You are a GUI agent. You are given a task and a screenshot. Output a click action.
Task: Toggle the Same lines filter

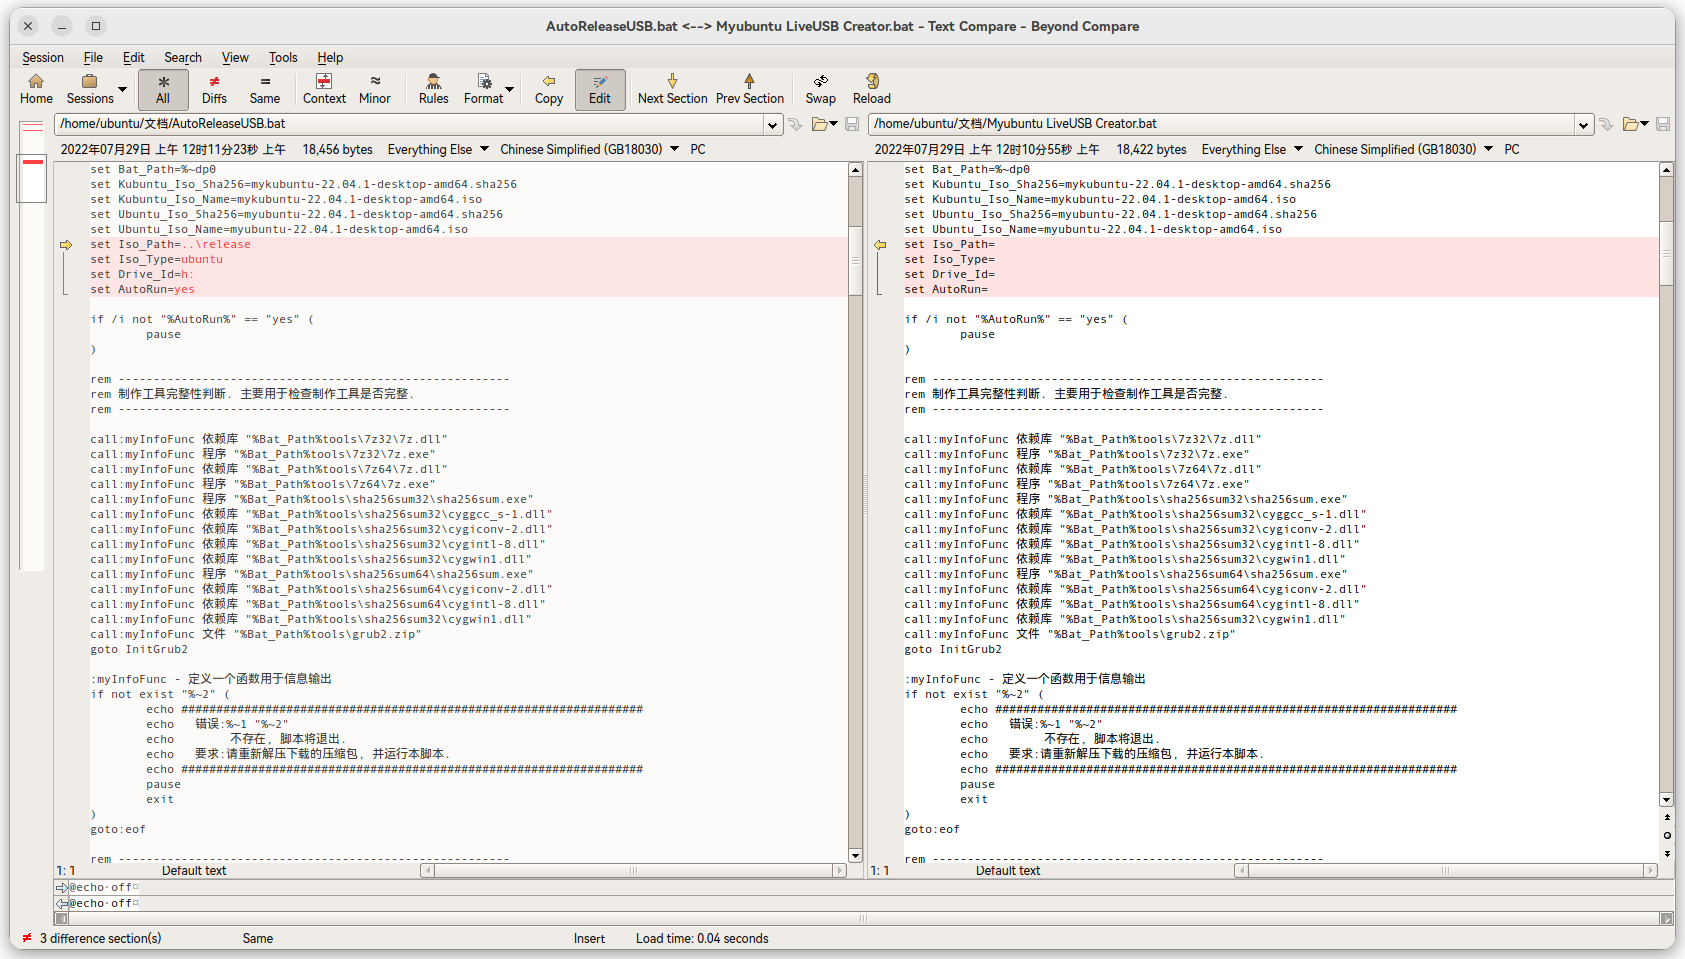point(265,89)
